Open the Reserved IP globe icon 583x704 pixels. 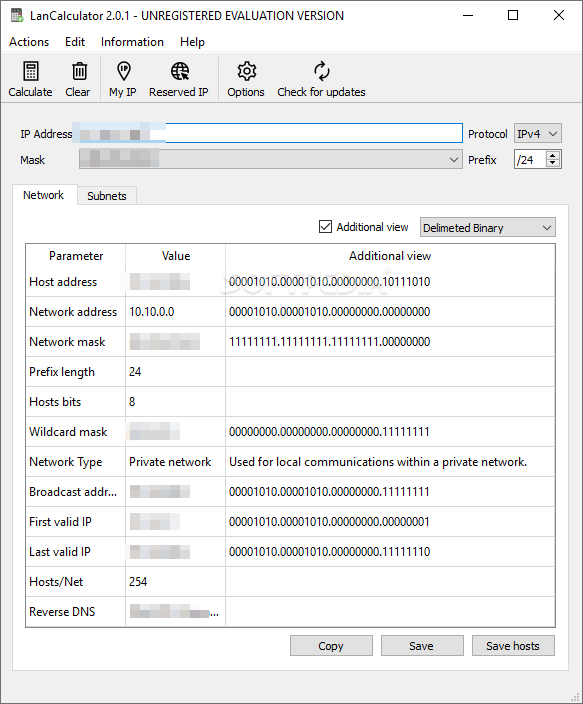(180, 71)
